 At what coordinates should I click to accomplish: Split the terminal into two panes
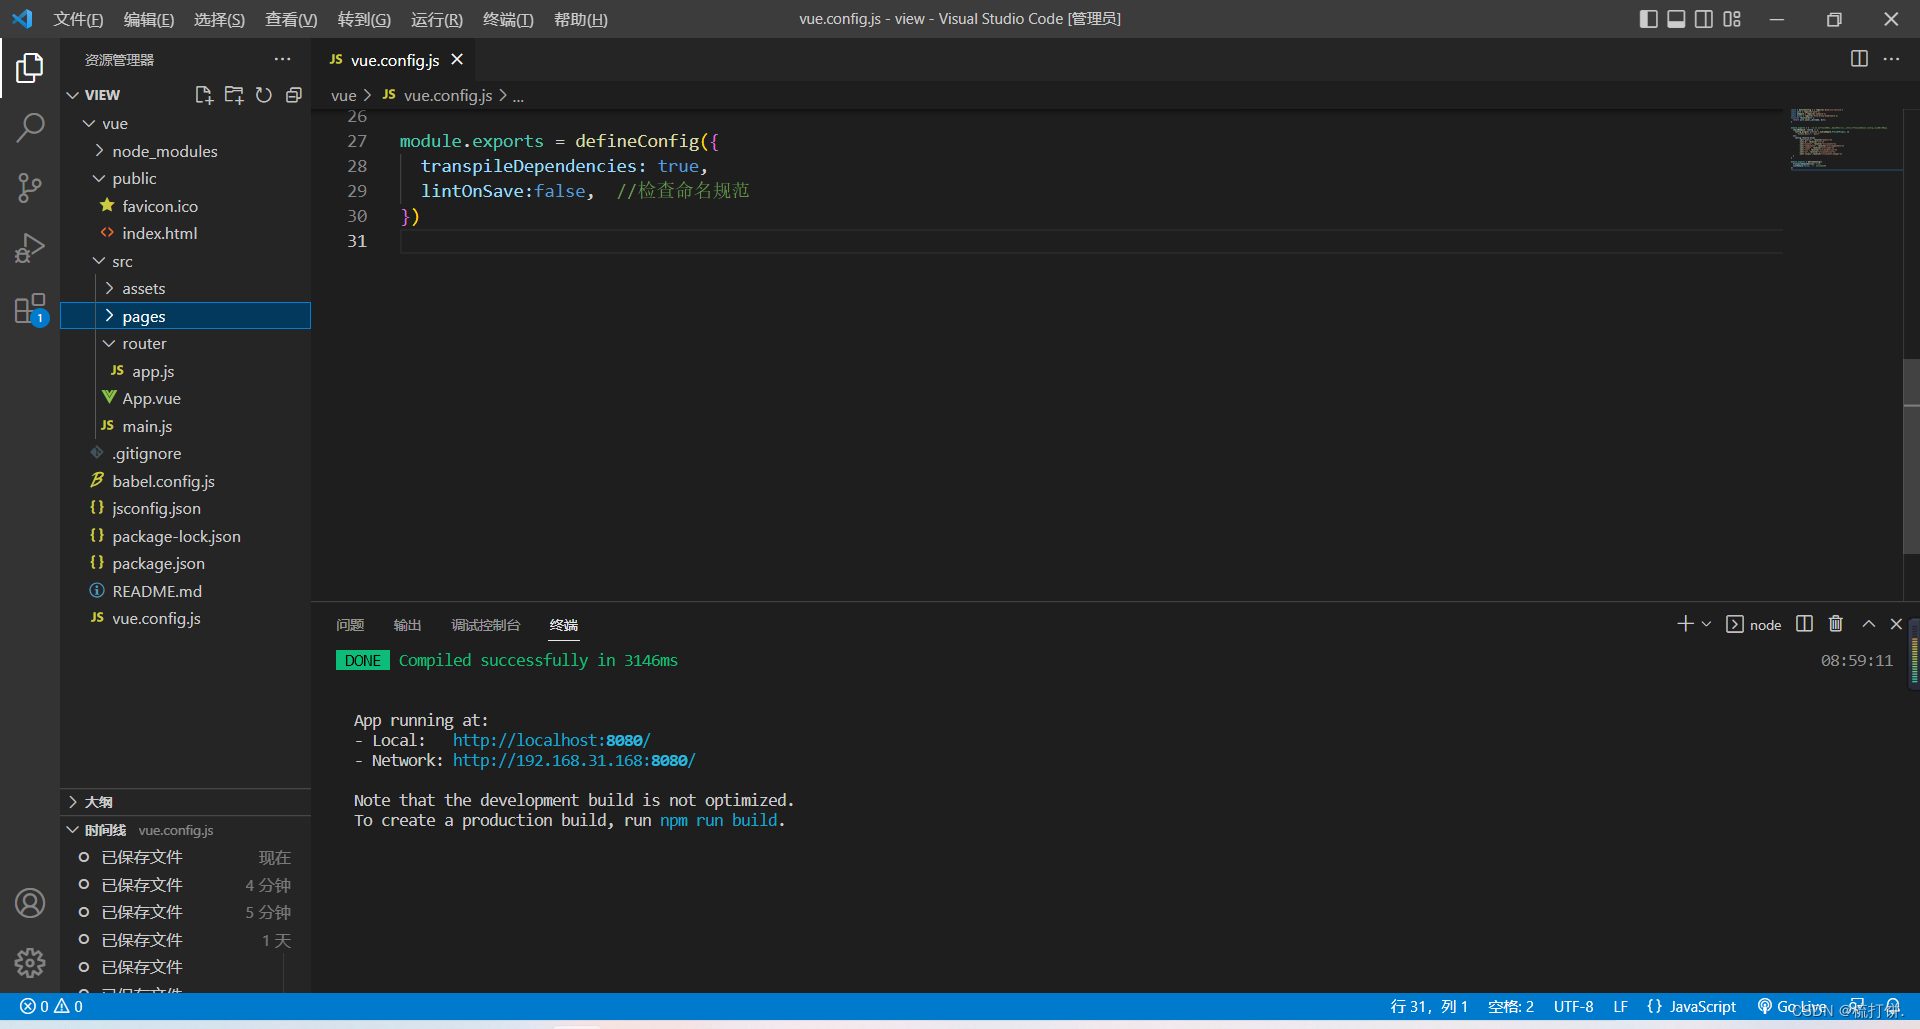tap(1803, 624)
